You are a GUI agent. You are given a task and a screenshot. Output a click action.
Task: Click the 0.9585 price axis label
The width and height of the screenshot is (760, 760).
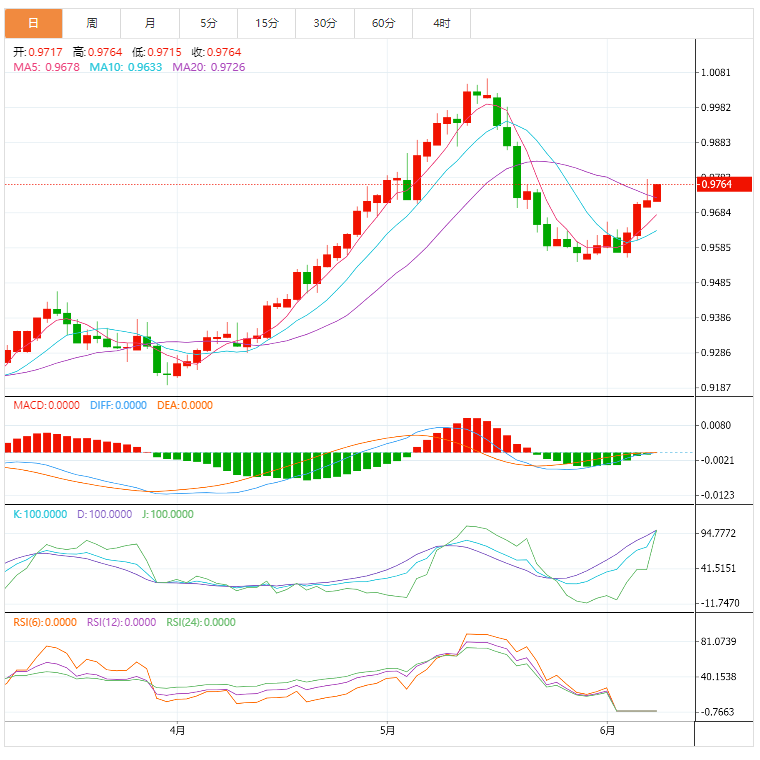coord(716,248)
